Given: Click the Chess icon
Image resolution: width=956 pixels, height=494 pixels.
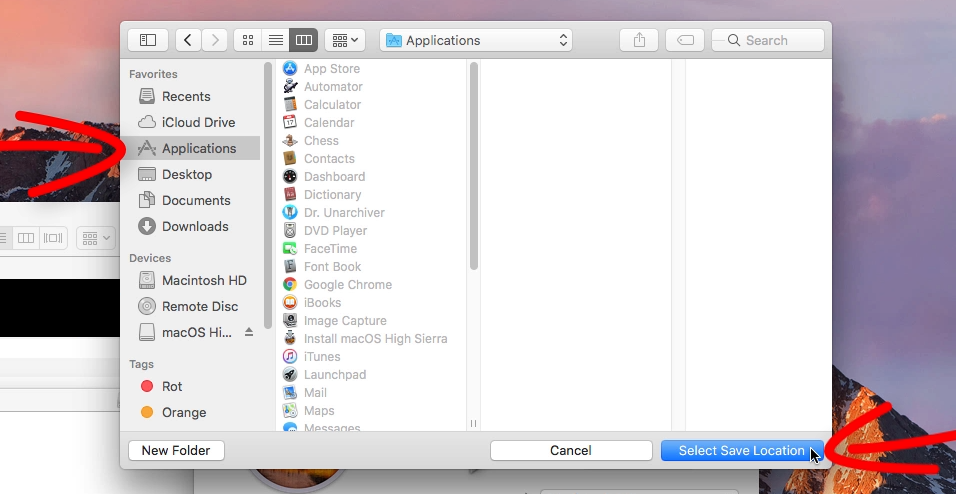Looking at the screenshot, I should pos(290,140).
